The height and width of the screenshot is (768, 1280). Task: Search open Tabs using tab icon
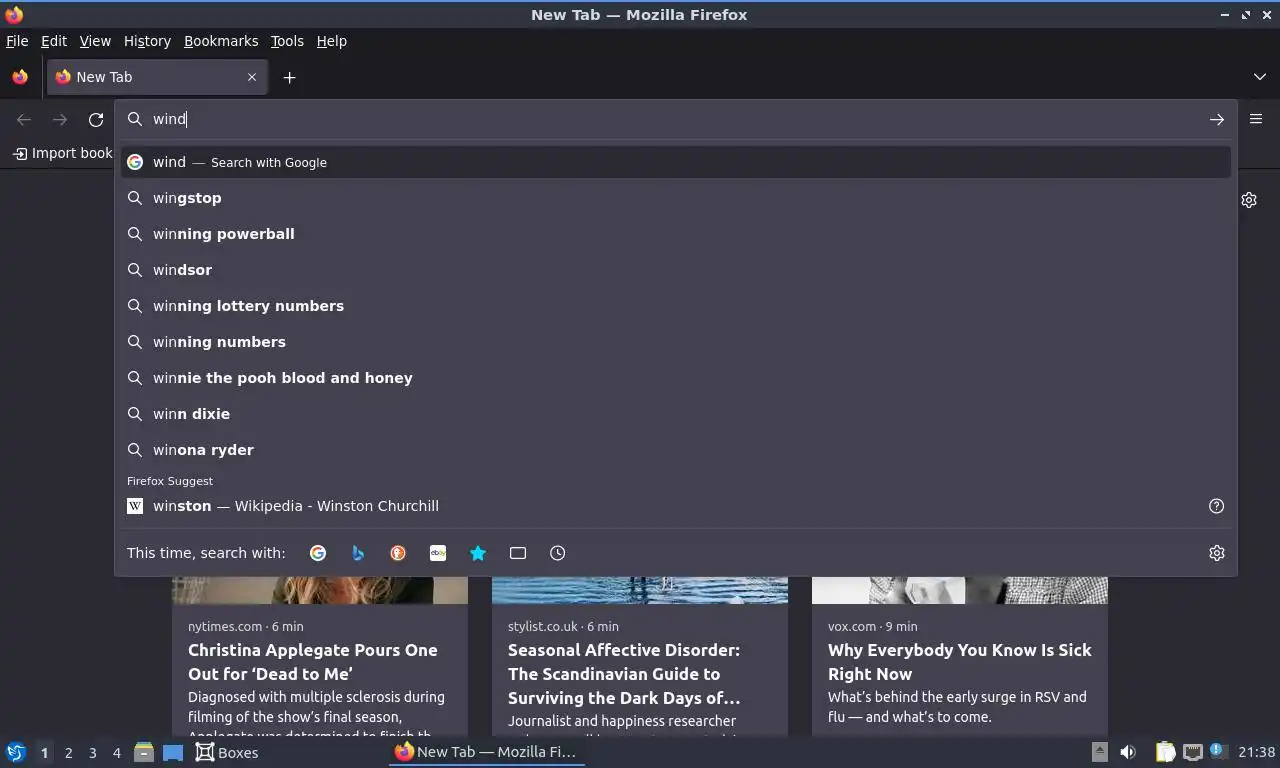coord(518,553)
